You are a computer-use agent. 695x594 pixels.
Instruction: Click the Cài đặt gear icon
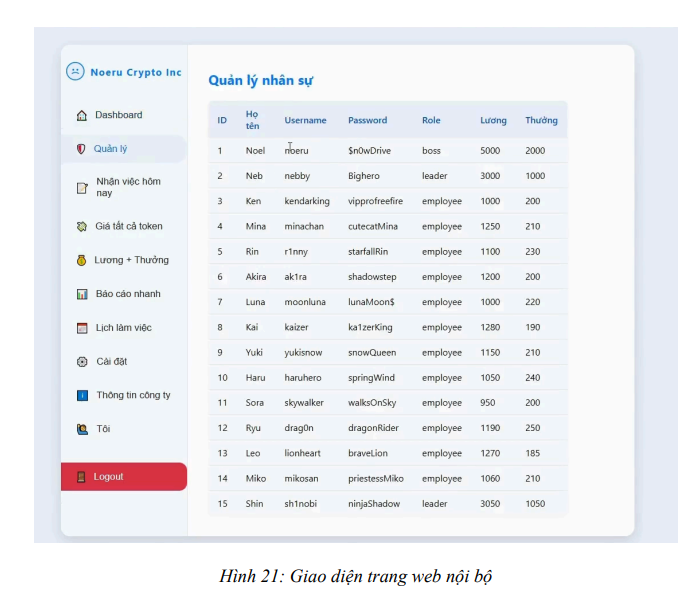(x=82, y=362)
